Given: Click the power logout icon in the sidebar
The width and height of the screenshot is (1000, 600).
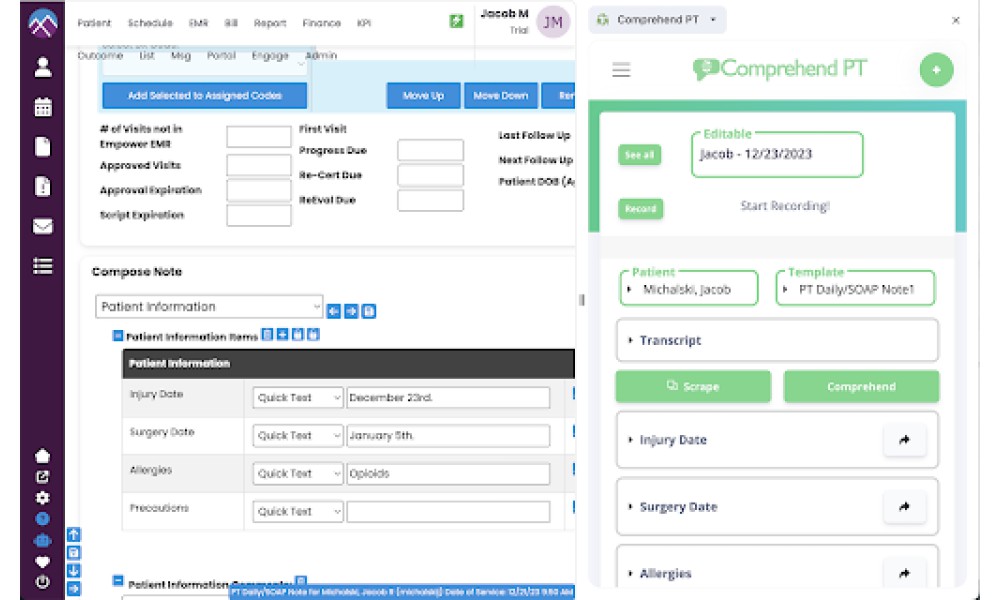Looking at the screenshot, I should tap(42, 582).
